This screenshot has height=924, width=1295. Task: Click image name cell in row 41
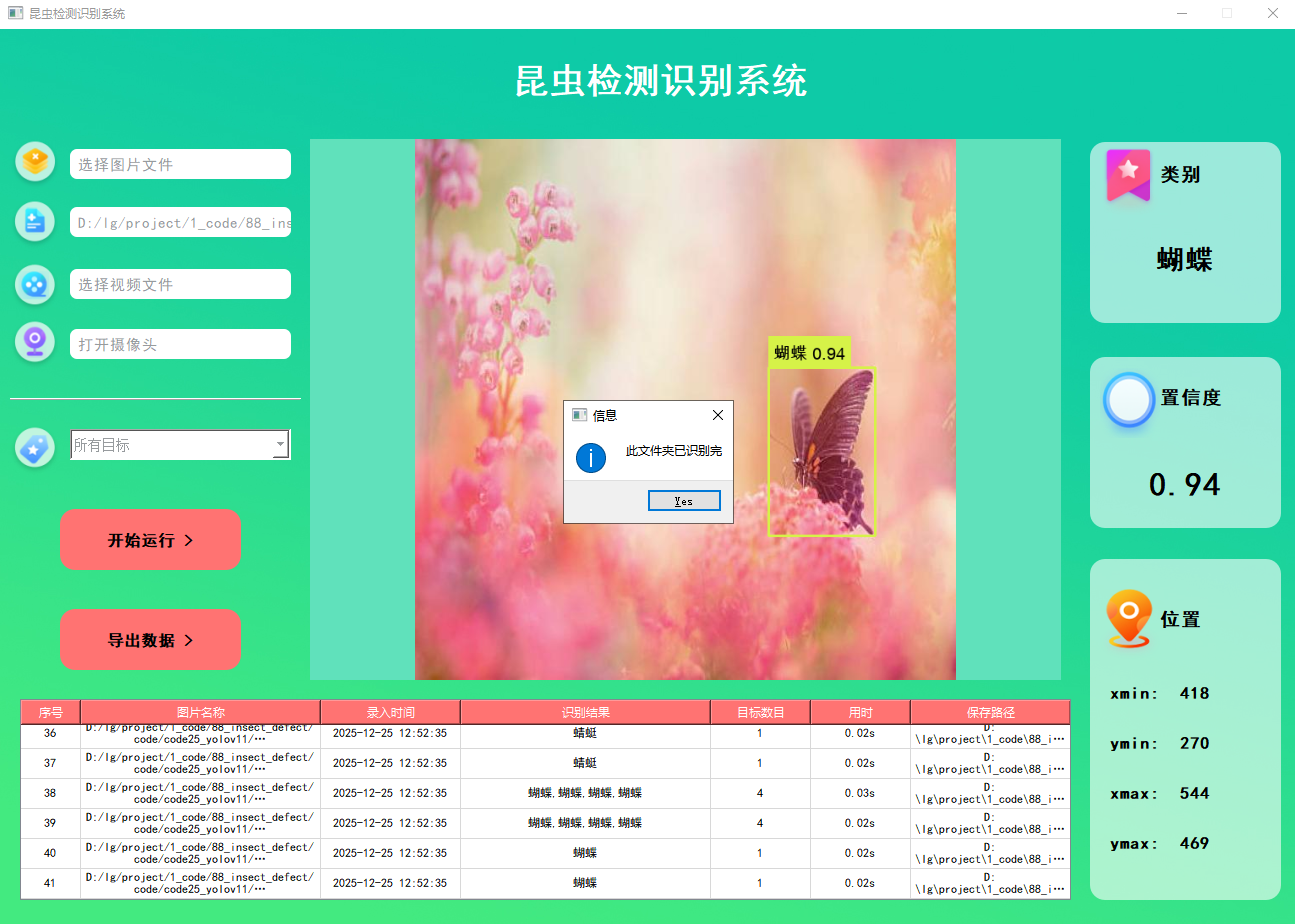[x=201, y=884]
